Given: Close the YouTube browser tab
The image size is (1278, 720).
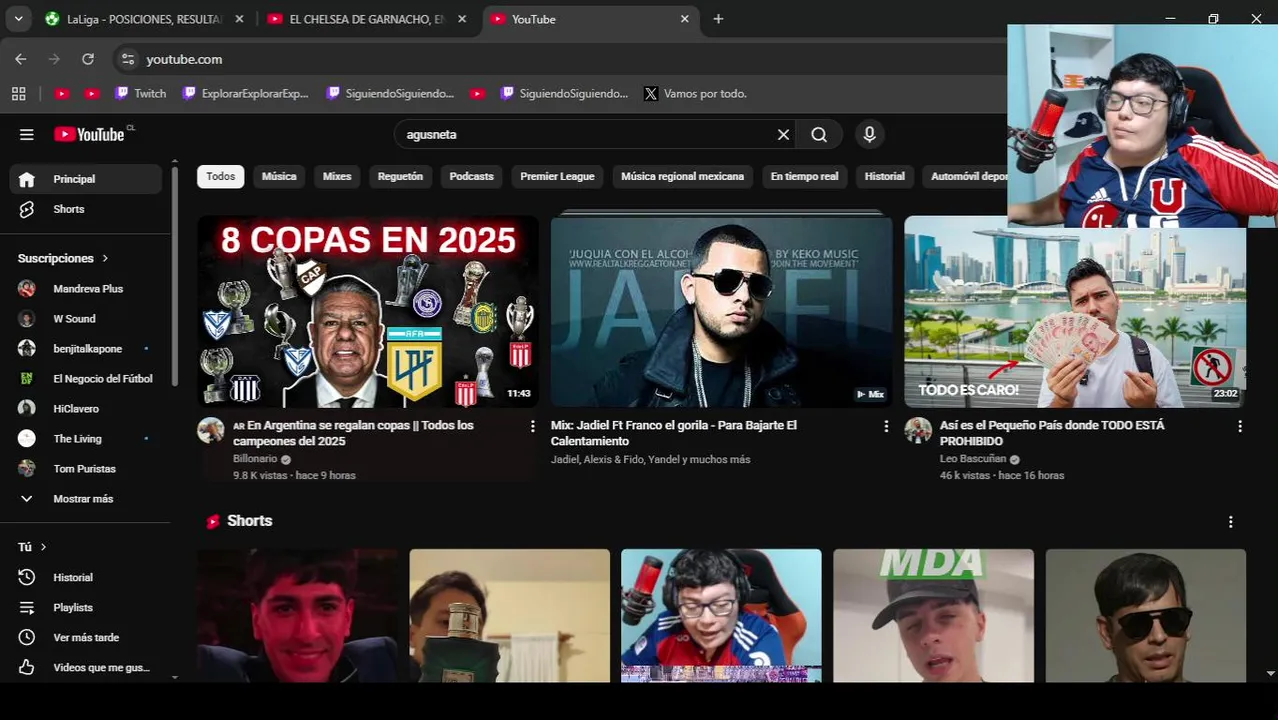Looking at the screenshot, I should [x=685, y=19].
